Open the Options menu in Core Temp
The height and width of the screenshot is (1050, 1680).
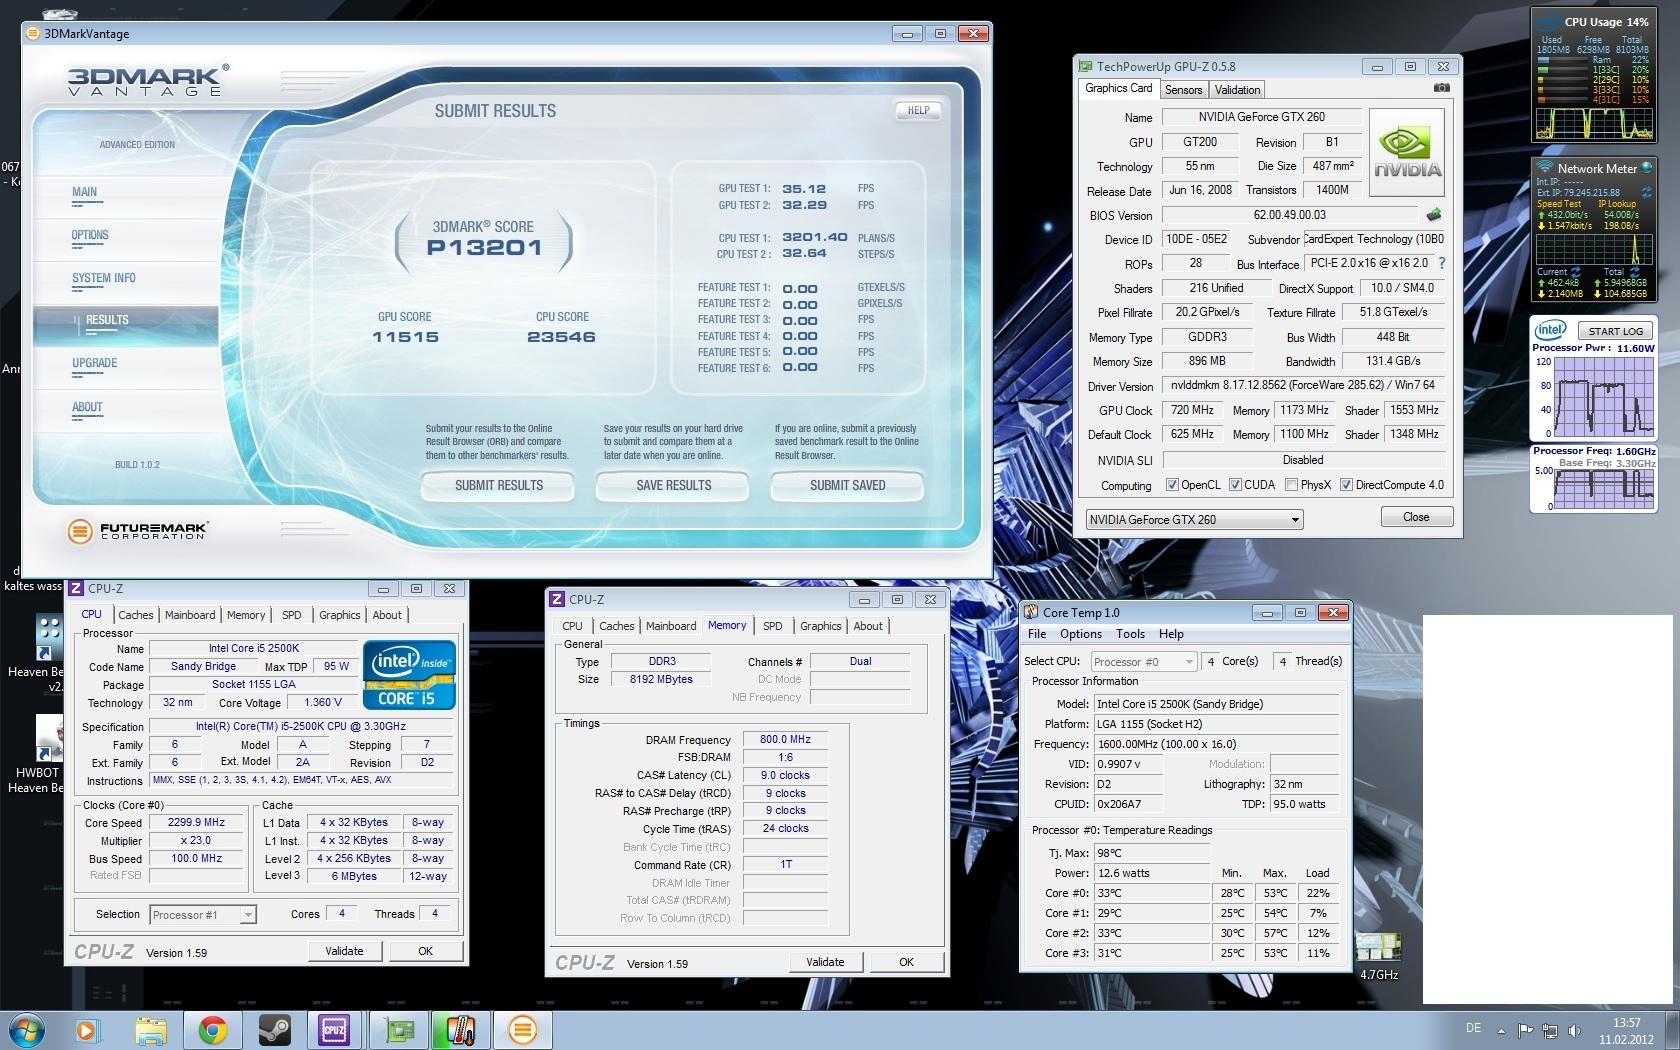pyautogui.click(x=1081, y=634)
